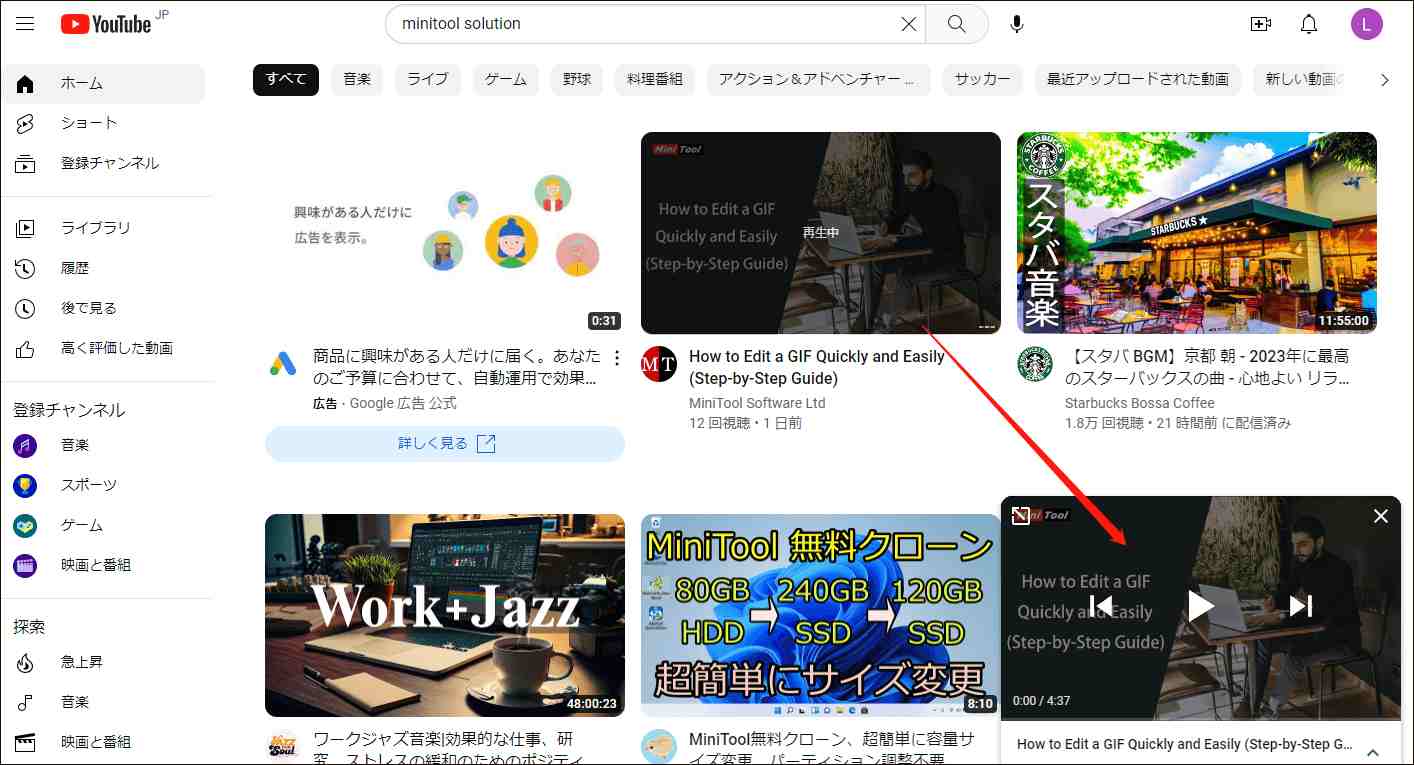Open the hamburger guide menu
This screenshot has height=765, width=1414.
[x=25, y=24]
